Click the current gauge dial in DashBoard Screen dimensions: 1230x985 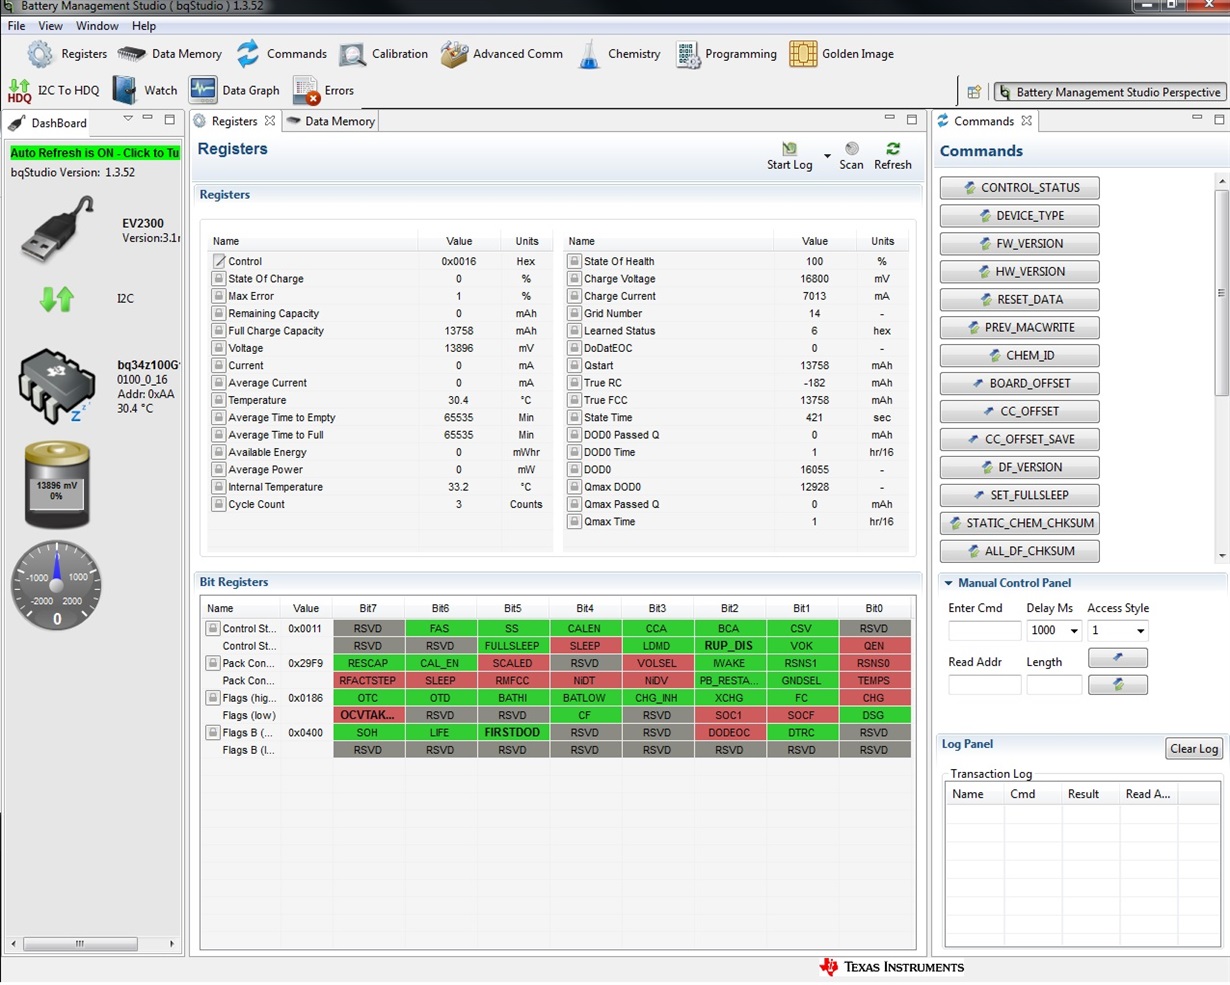pyautogui.click(x=56, y=586)
